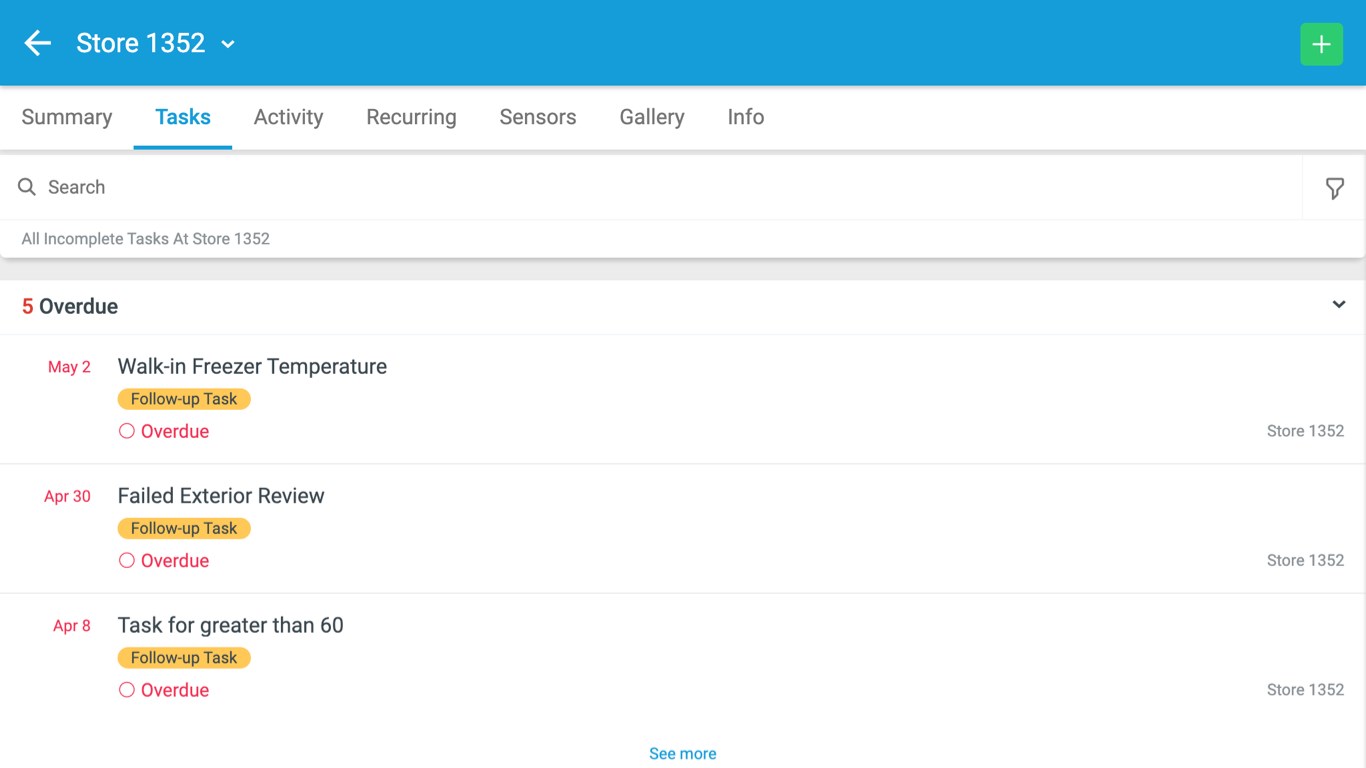
Task: Click the search magnifier icon
Action: click(x=26, y=187)
